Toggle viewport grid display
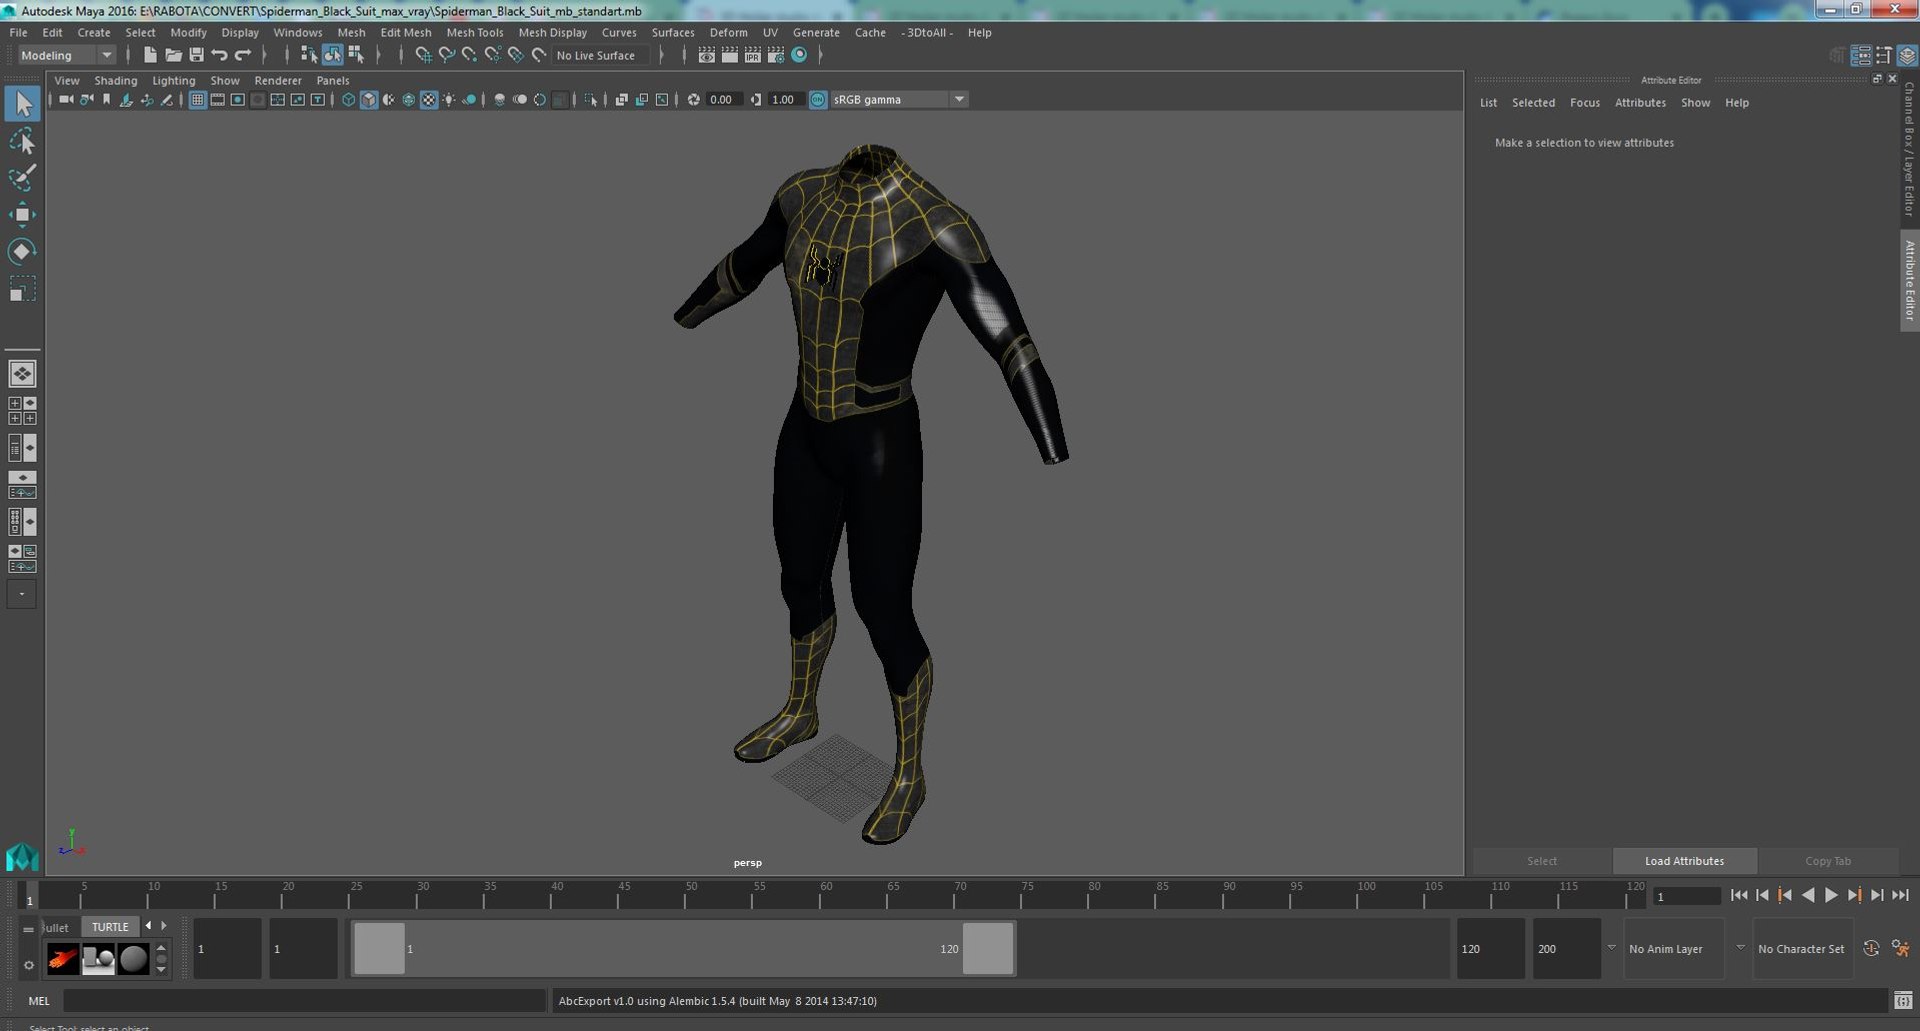 click(198, 100)
